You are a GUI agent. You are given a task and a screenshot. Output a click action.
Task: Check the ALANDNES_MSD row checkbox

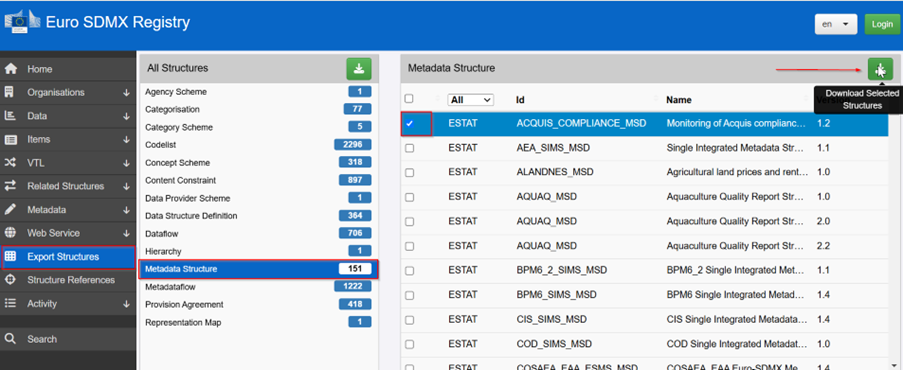[x=409, y=172]
